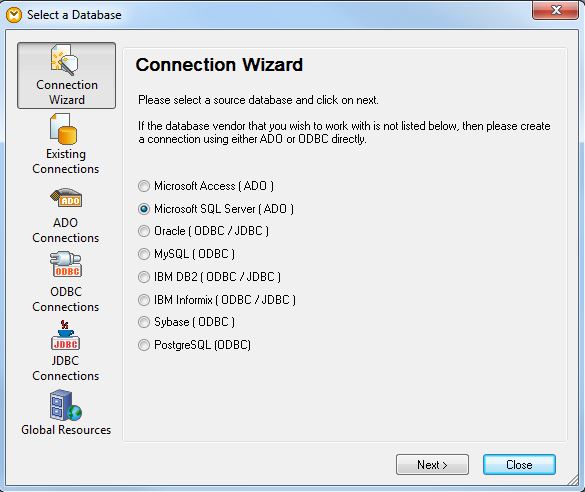
Task: Choose MySQL (ODBC) radio button
Action: (144, 254)
